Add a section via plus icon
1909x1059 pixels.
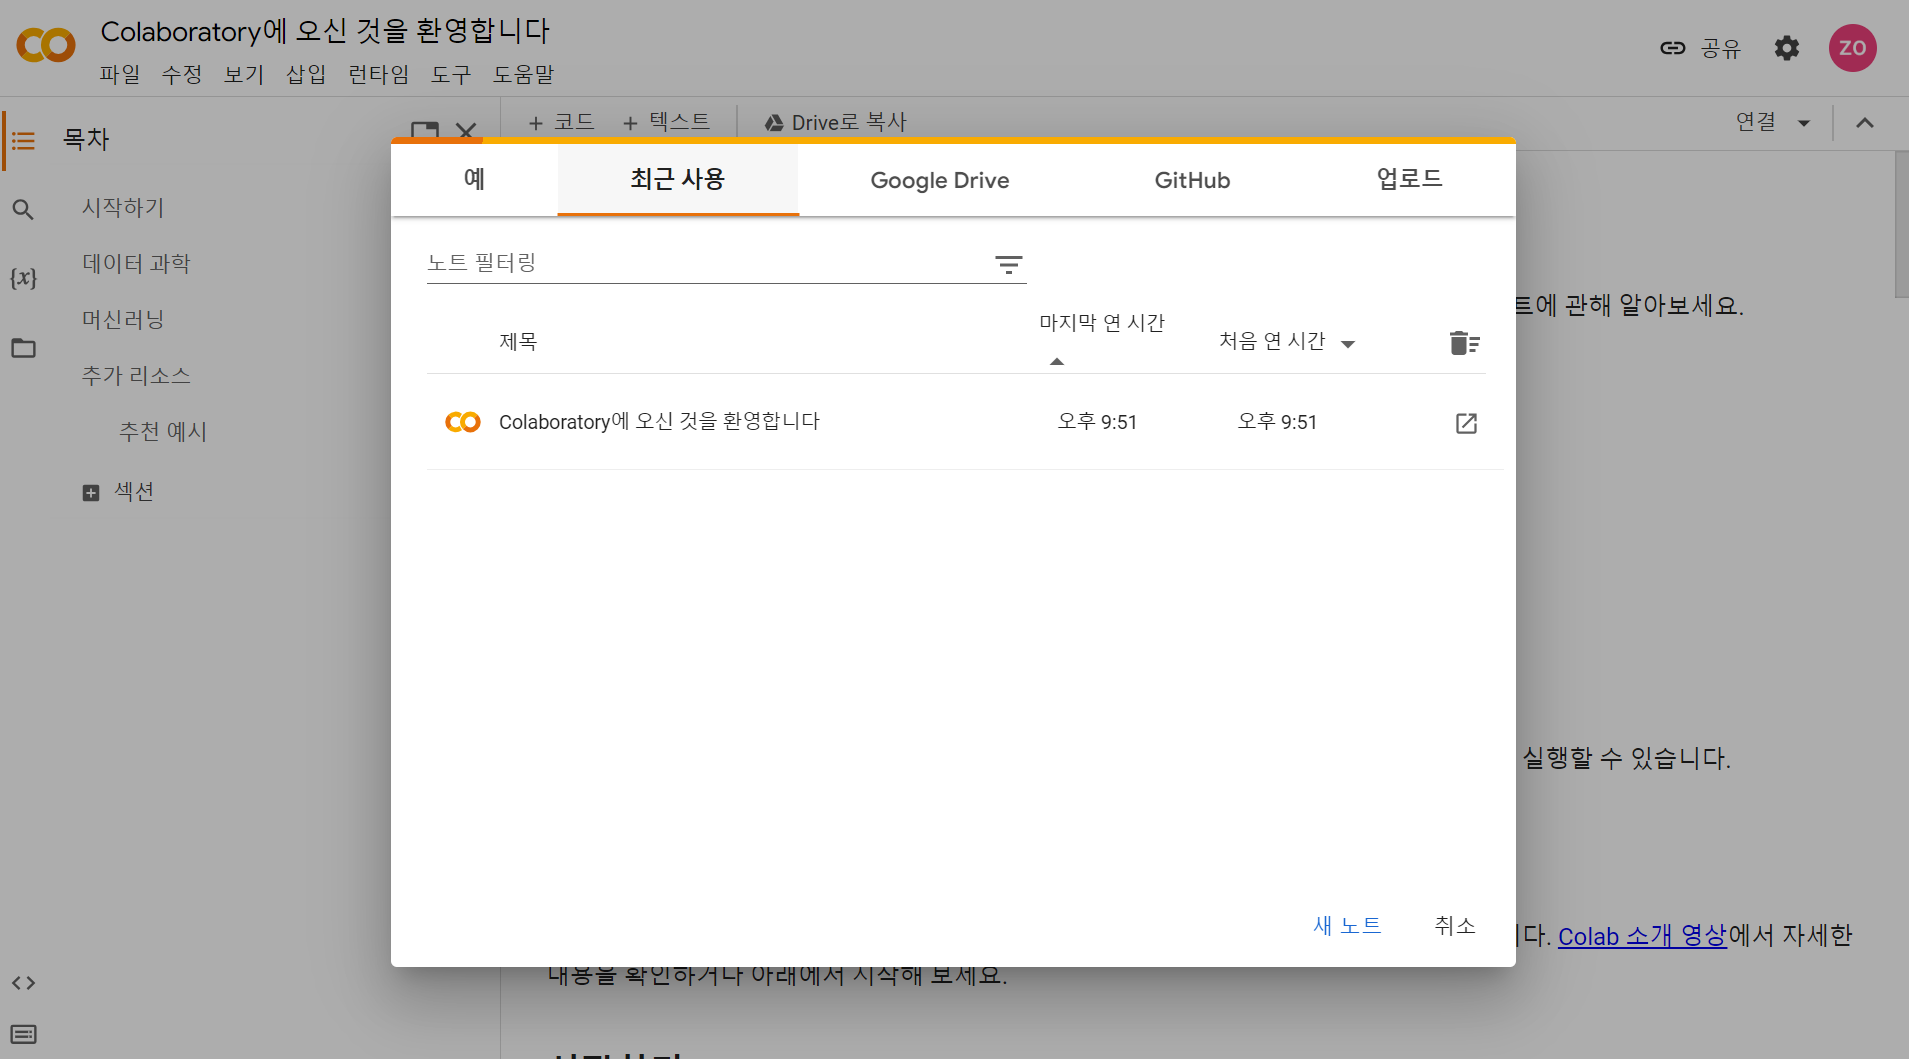(x=91, y=493)
